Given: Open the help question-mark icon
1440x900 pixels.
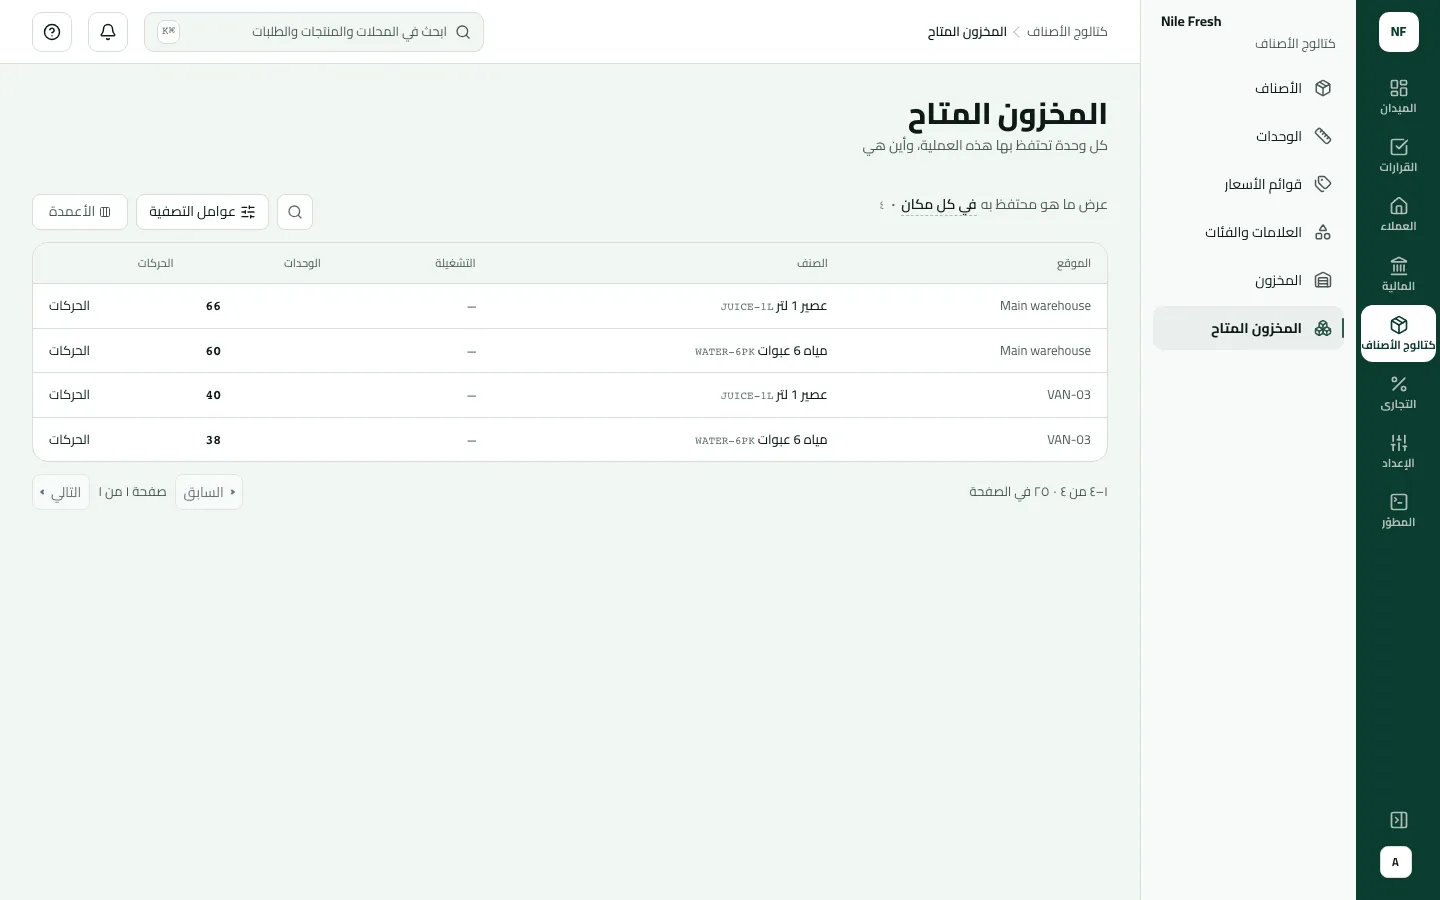Looking at the screenshot, I should pos(52,32).
